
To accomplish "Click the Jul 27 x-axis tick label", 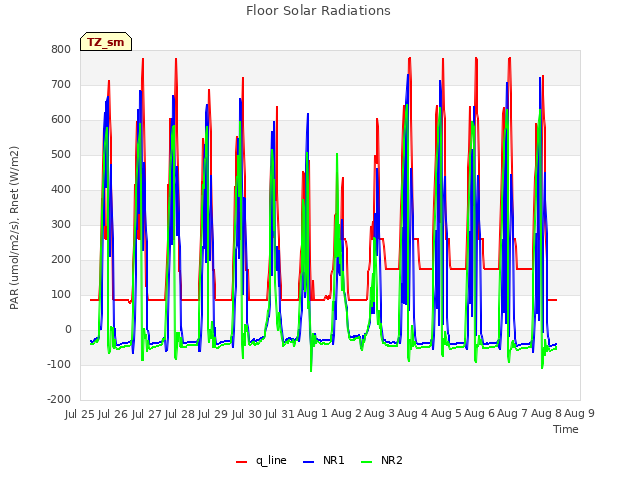I will [146, 414].
